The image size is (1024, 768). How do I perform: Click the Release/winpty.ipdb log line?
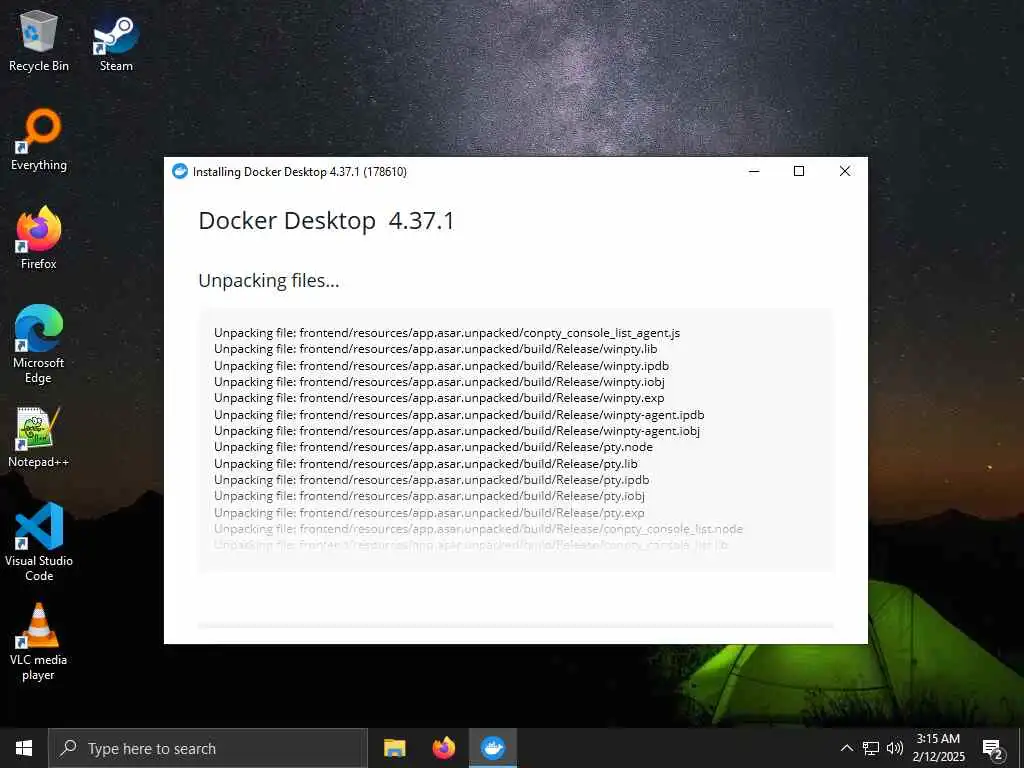pyautogui.click(x=441, y=366)
